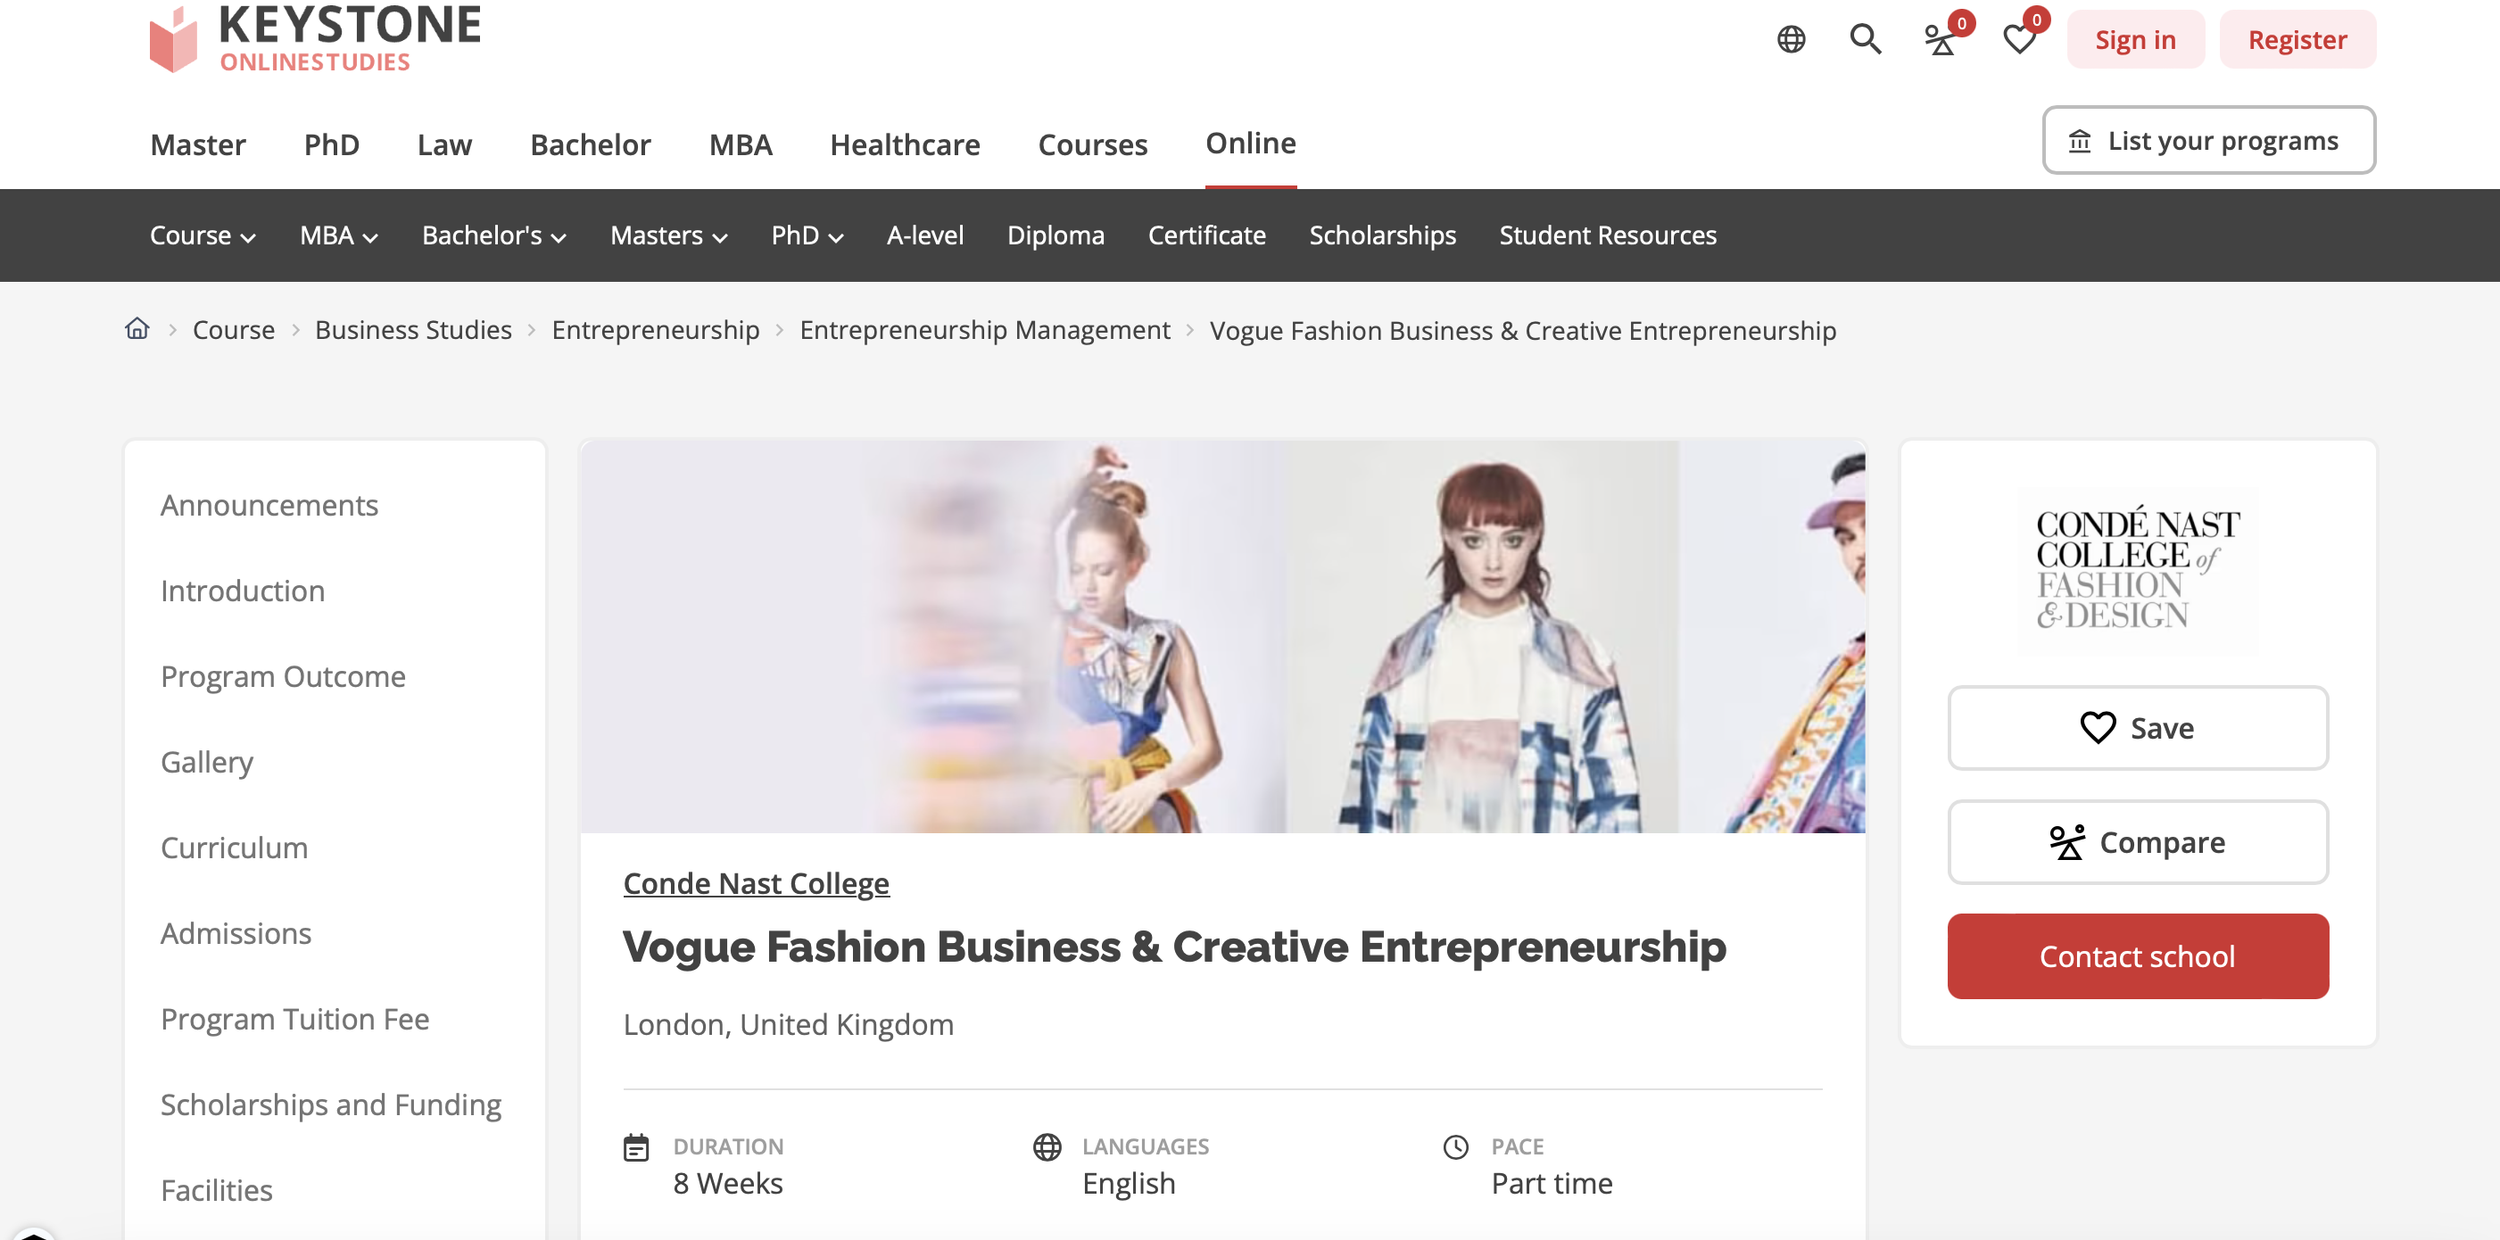The image size is (2500, 1240).
Task: Click the globe language selector icon
Action: (1790, 40)
